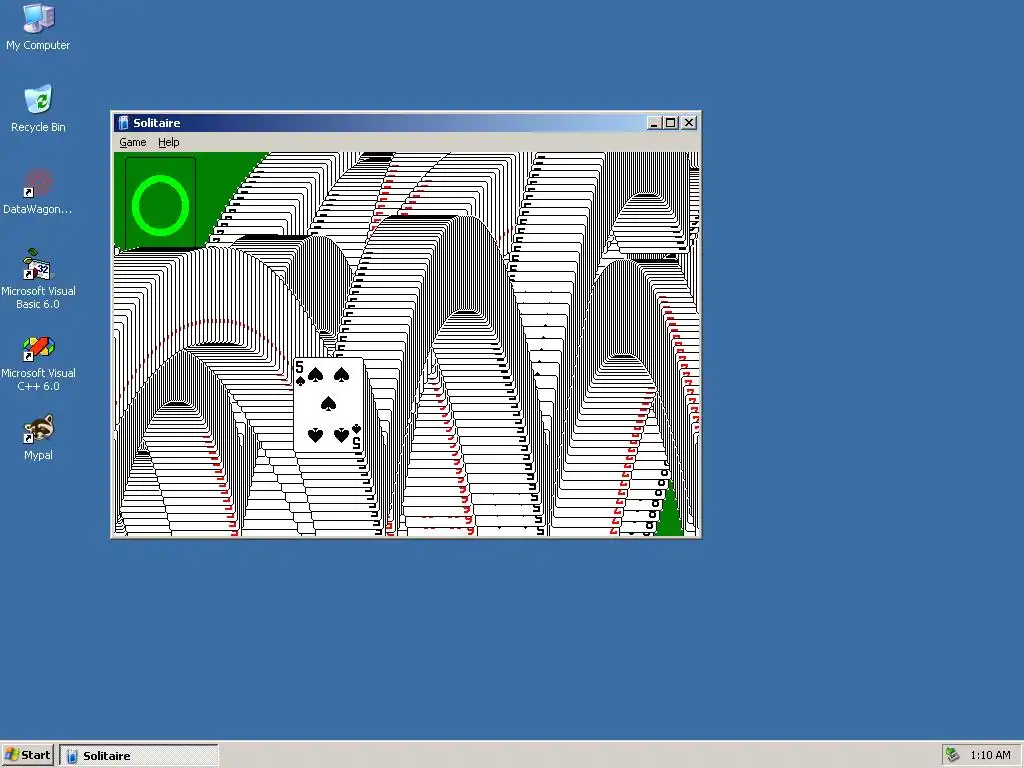Select the Recycle Bin icon
1024x768 pixels.
pyautogui.click(x=38, y=109)
